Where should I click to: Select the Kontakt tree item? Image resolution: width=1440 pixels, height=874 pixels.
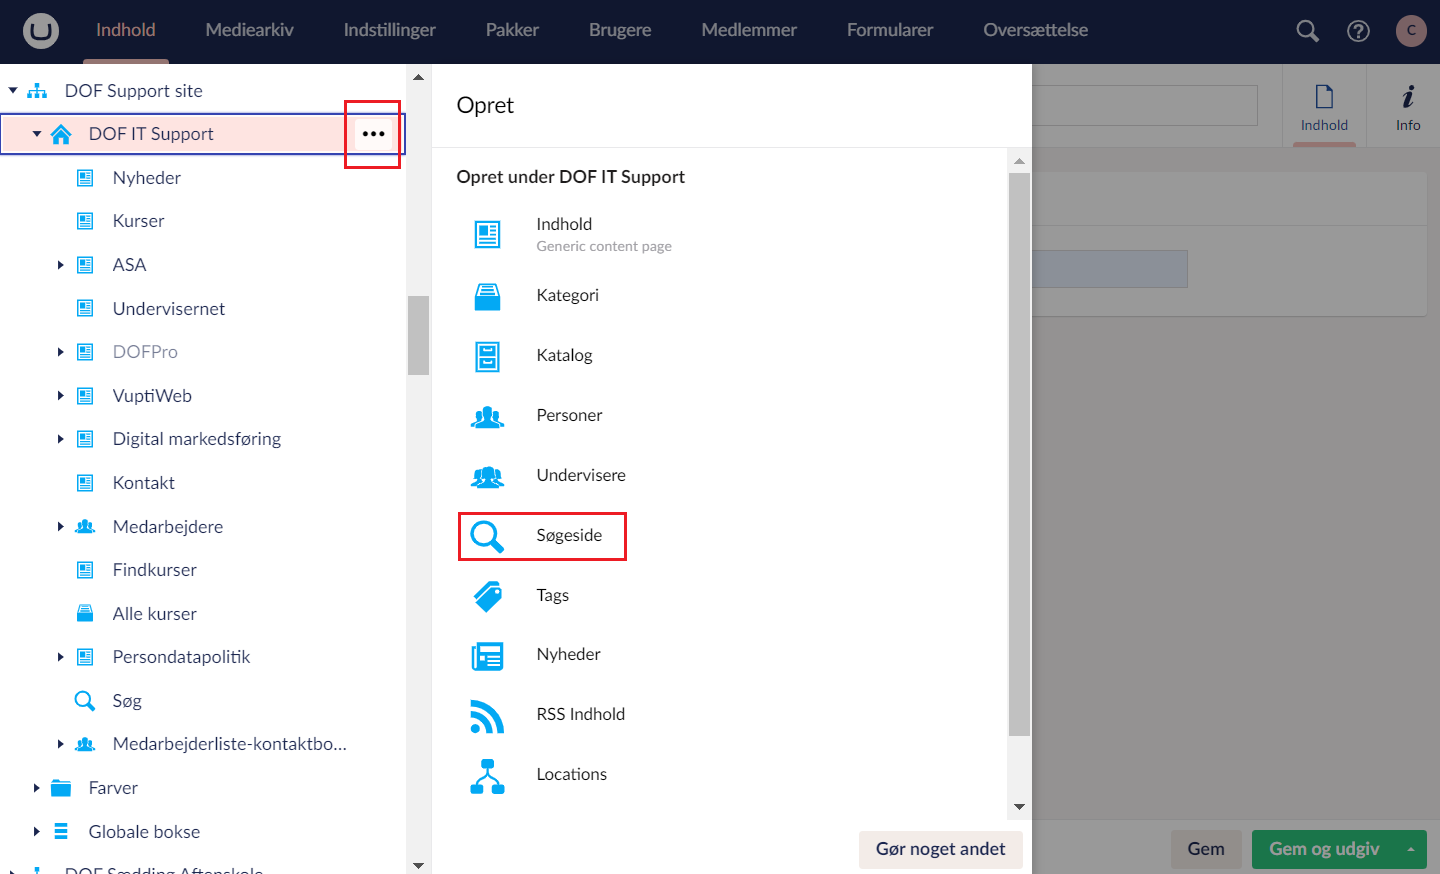[x=143, y=483]
